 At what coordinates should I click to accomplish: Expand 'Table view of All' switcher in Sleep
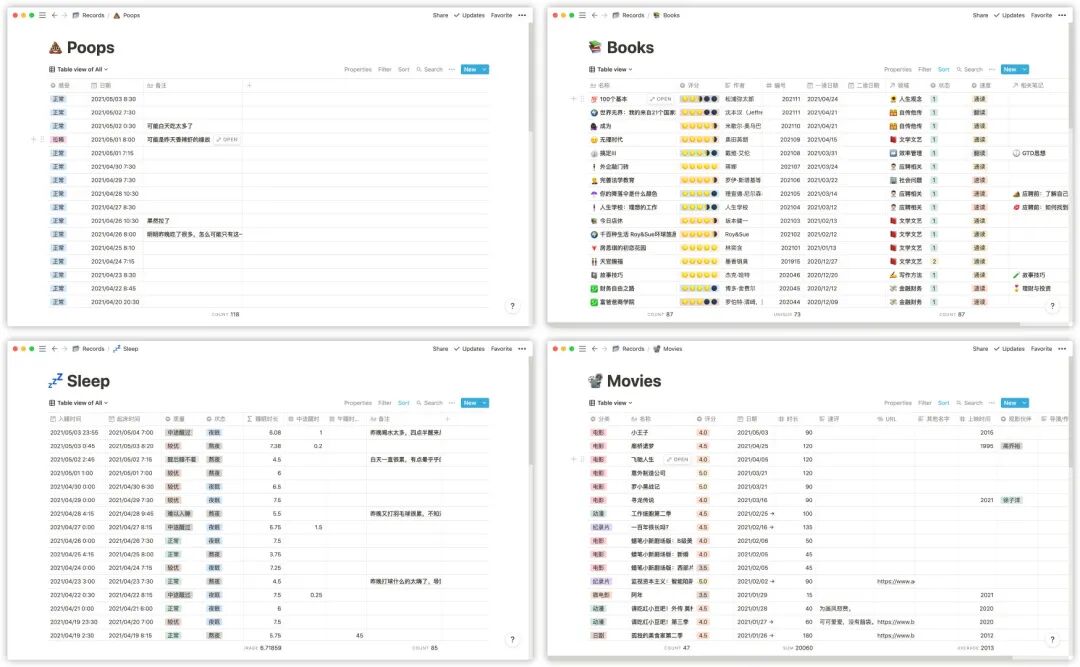coord(79,403)
